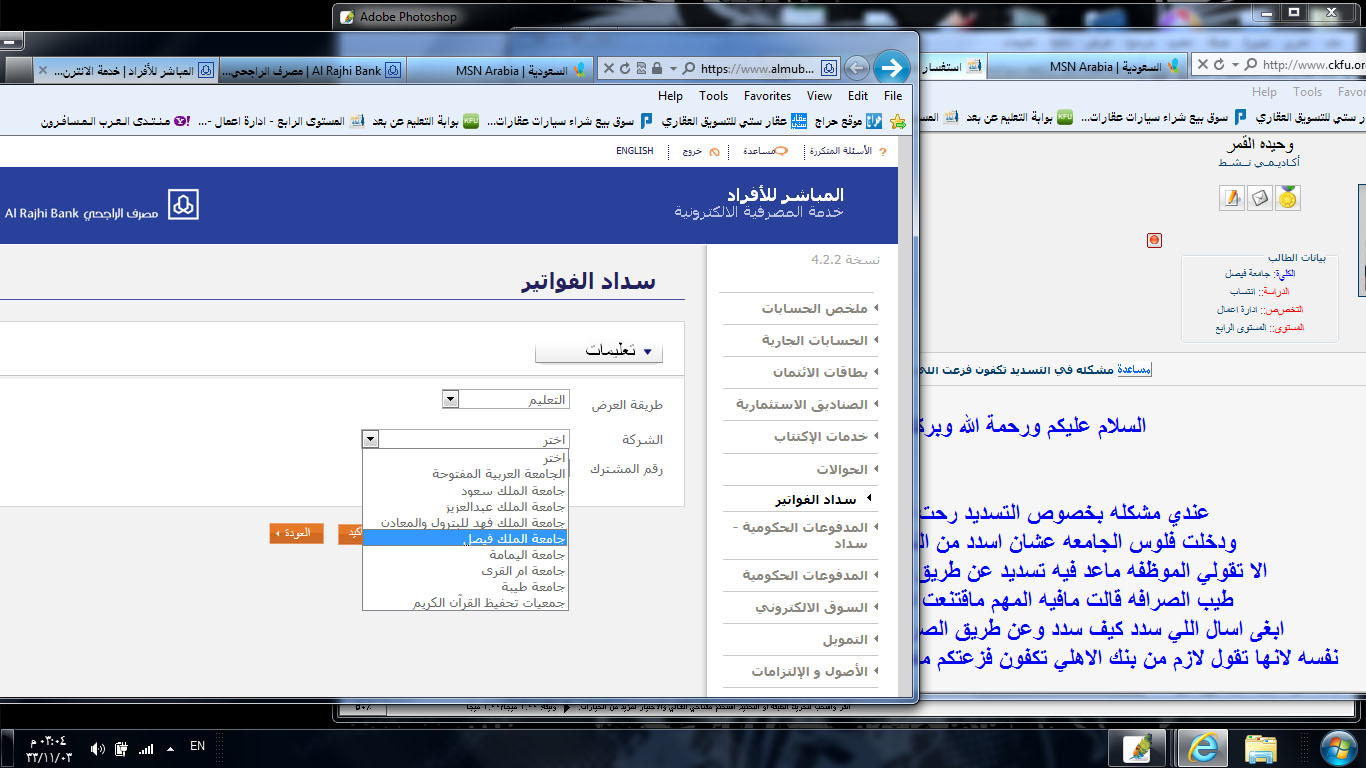This screenshot has width=1366, height=768.
Task: Click the notepad pencil icon in forum window
Action: 1232,198
